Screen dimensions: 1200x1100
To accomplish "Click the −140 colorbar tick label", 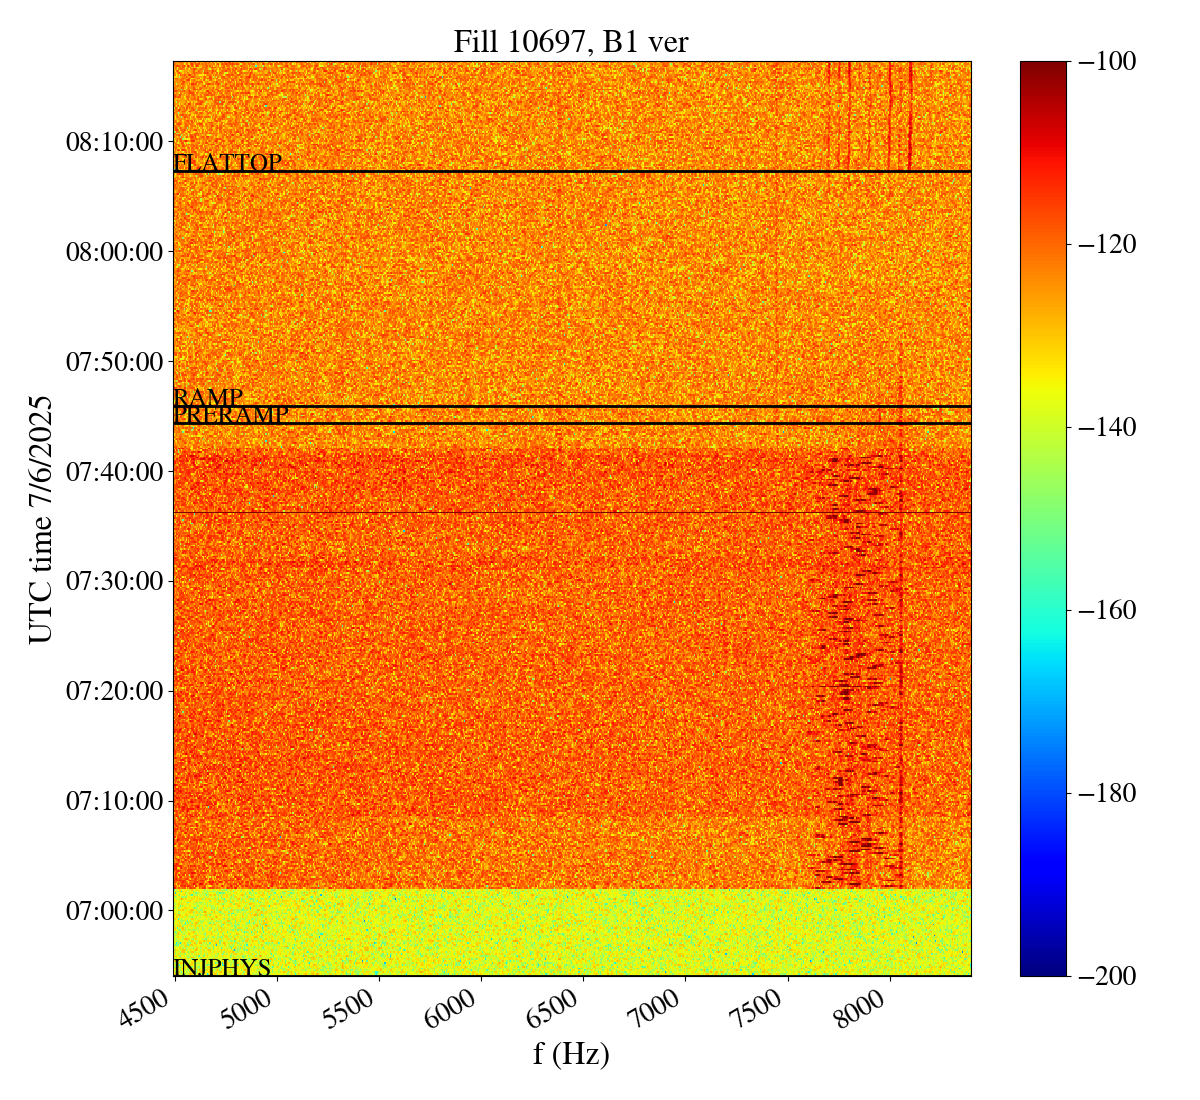I will pos(1103,427).
